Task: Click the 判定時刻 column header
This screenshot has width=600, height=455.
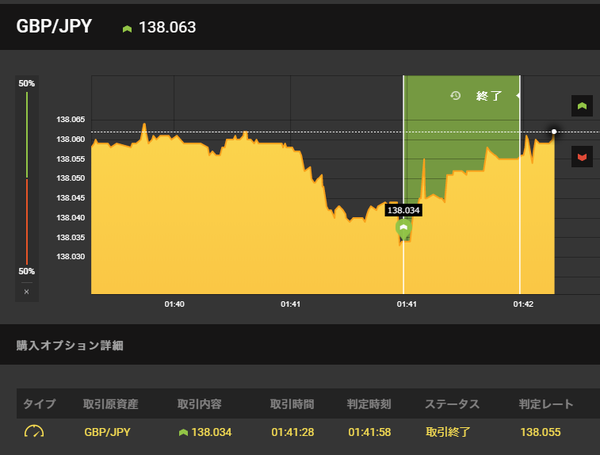Action: click(369, 404)
